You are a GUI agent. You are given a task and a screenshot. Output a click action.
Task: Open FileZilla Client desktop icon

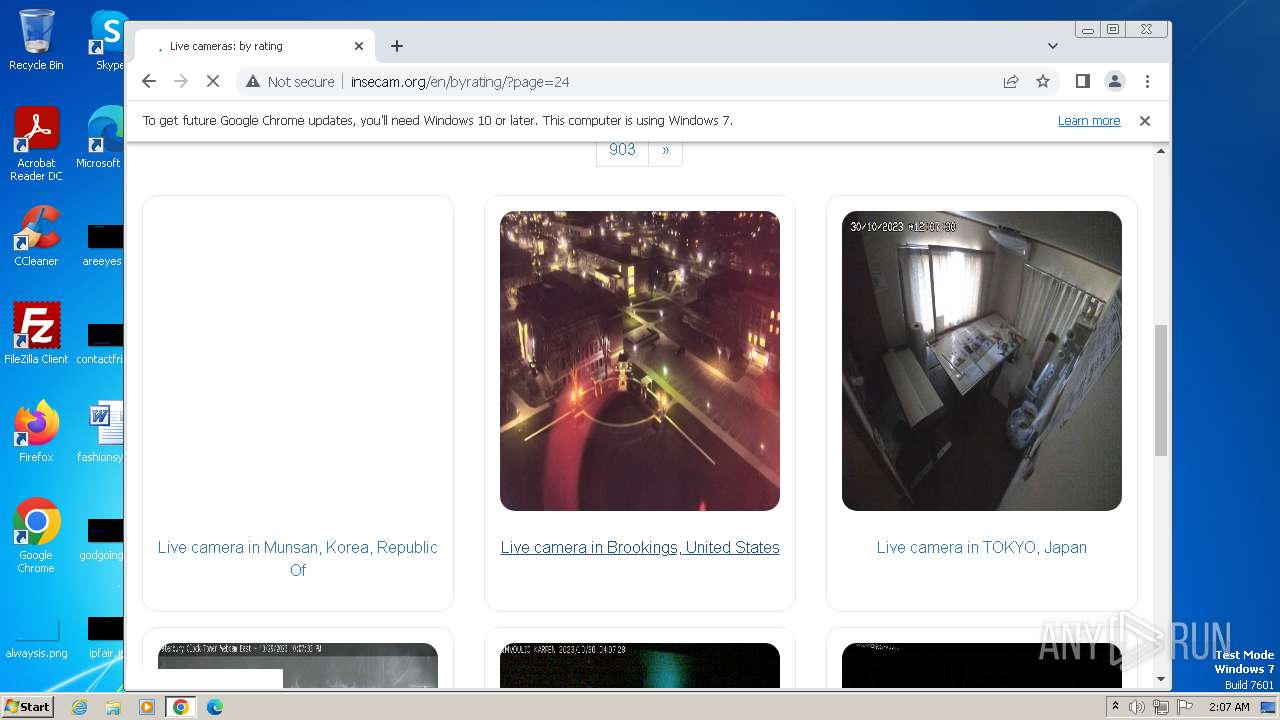coord(36,334)
